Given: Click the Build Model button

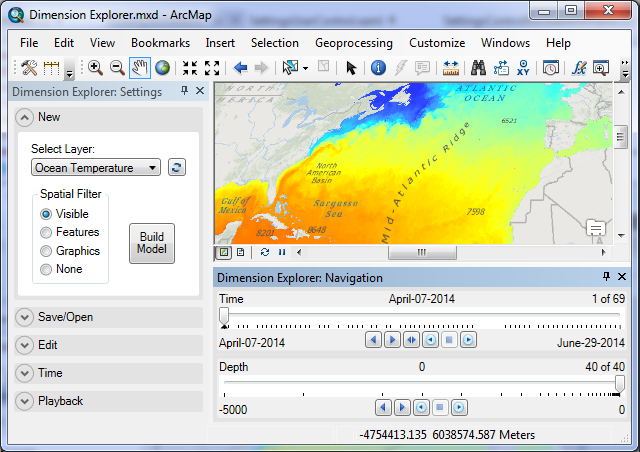Looking at the screenshot, I should point(152,243).
